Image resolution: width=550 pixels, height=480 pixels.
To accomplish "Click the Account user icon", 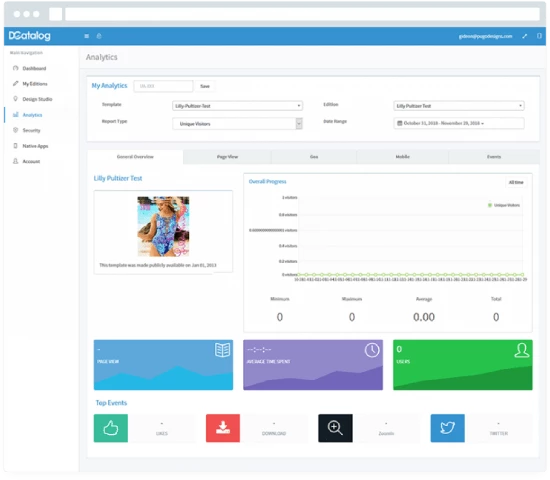I will click(x=15, y=161).
